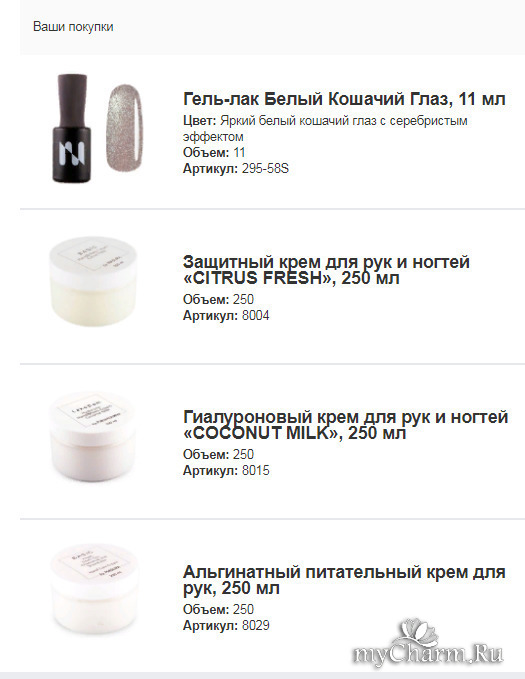Click the Артикул 295-58S text
Image resolution: width=525 pixels, height=679 pixels.
[x=236, y=168]
